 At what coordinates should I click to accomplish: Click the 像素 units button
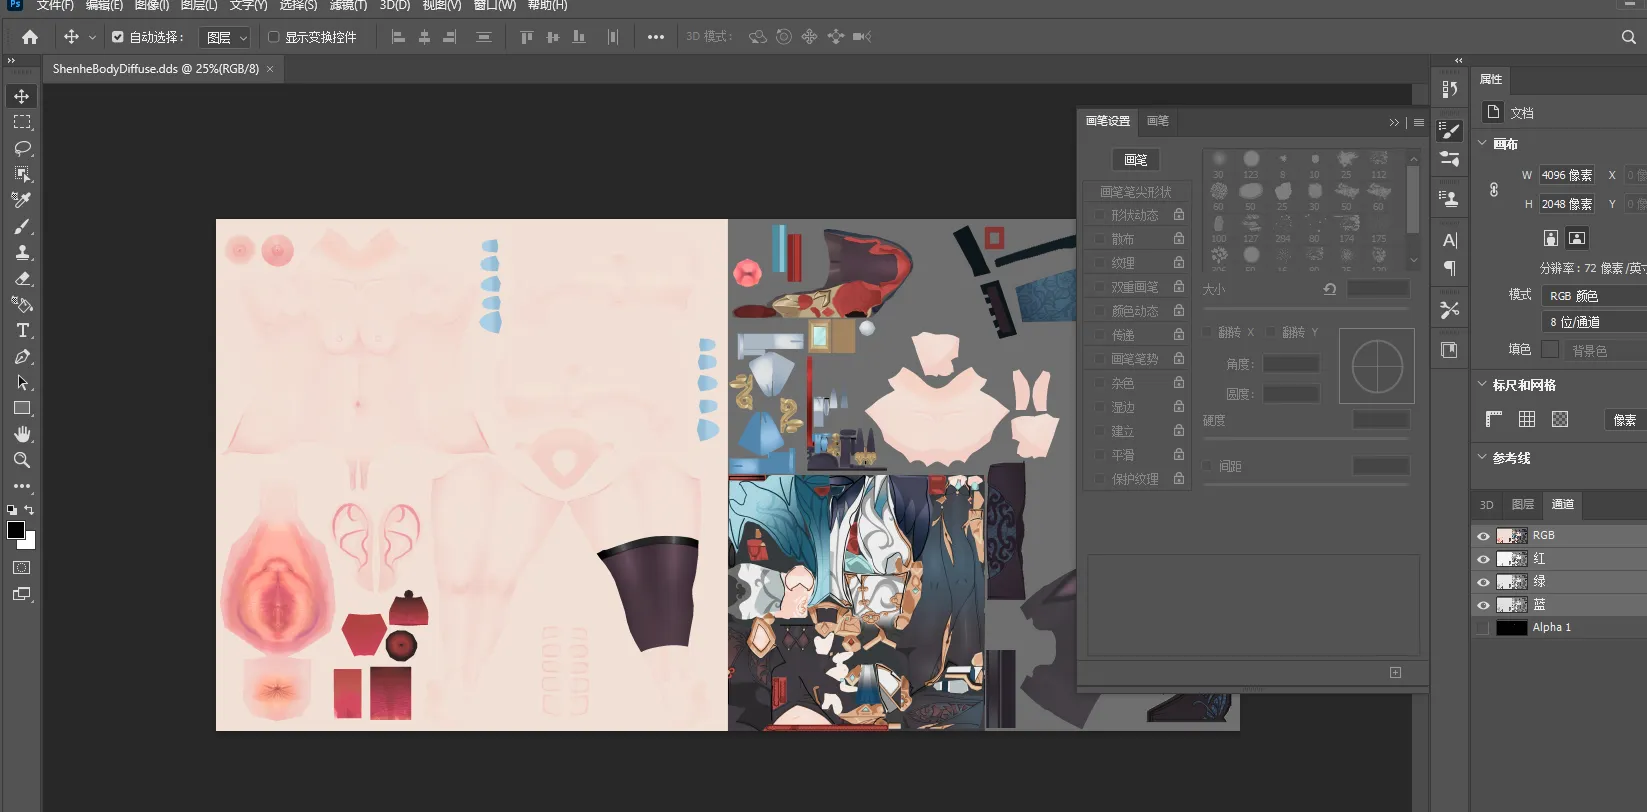(x=1625, y=420)
